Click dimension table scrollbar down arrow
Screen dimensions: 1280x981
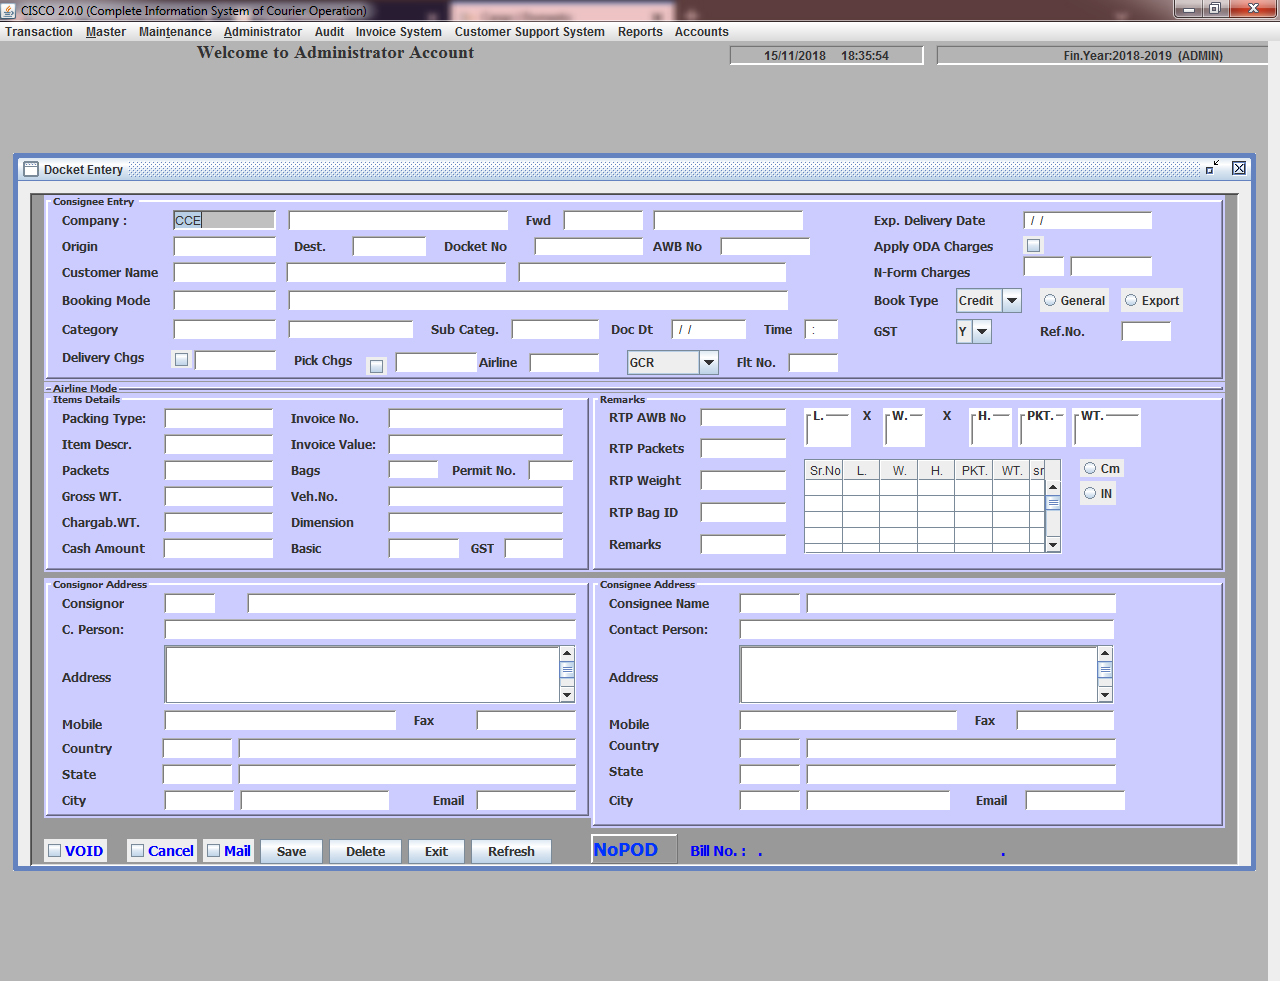pyautogui.click(x=1053, y=545)
